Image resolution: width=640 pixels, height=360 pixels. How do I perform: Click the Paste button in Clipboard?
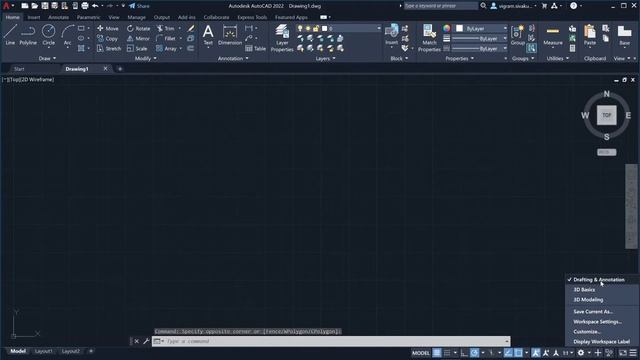(590, 34)
